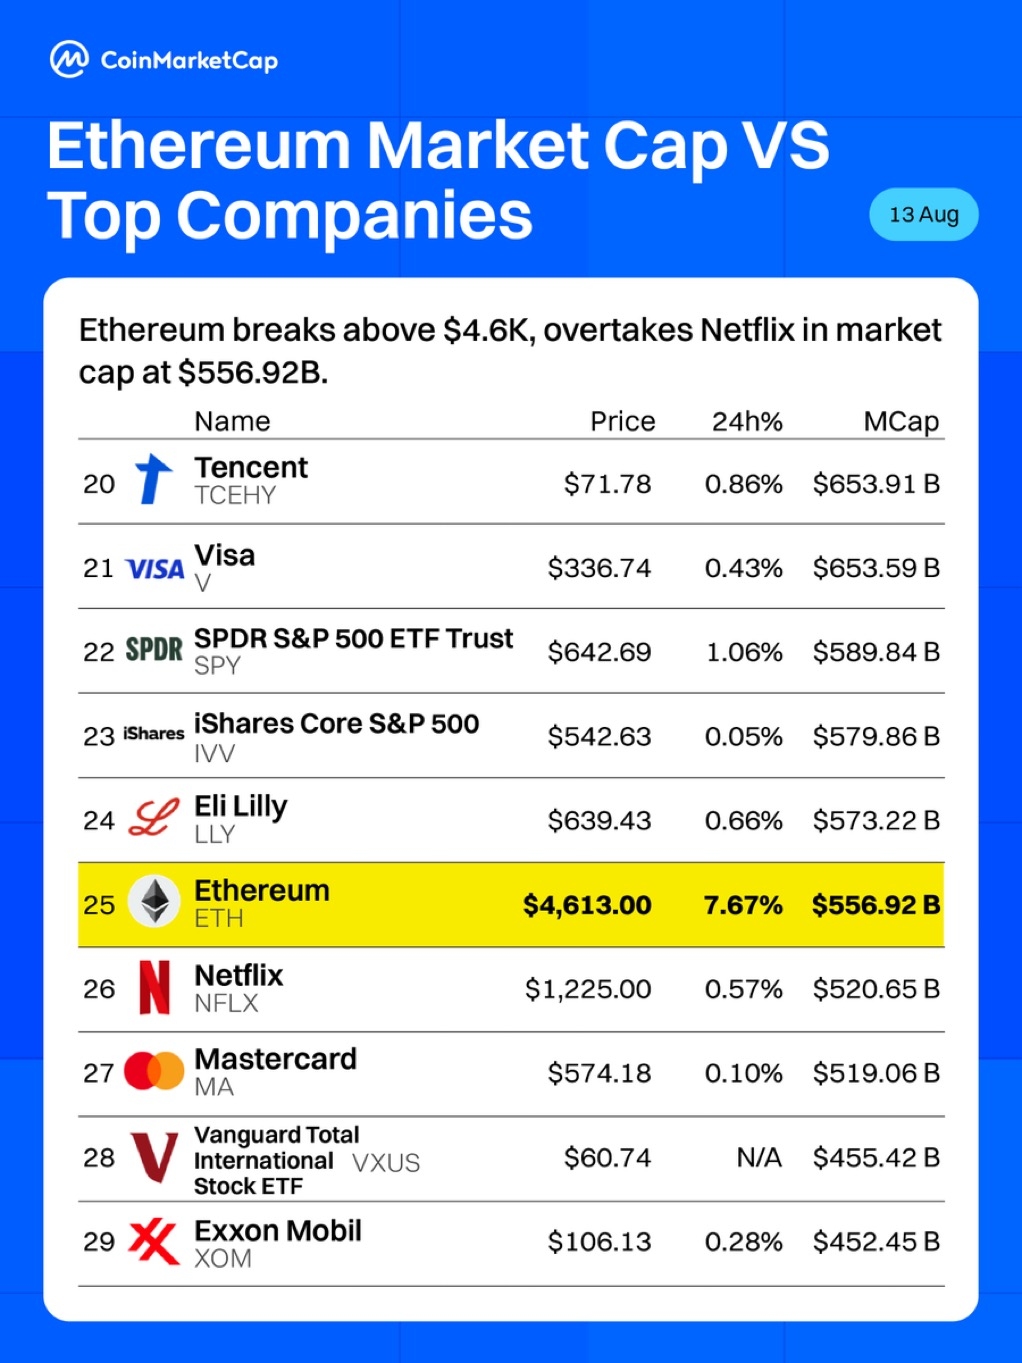
Task: Click the Mastercard circles logo
Action: click(x=154, y=1071)
